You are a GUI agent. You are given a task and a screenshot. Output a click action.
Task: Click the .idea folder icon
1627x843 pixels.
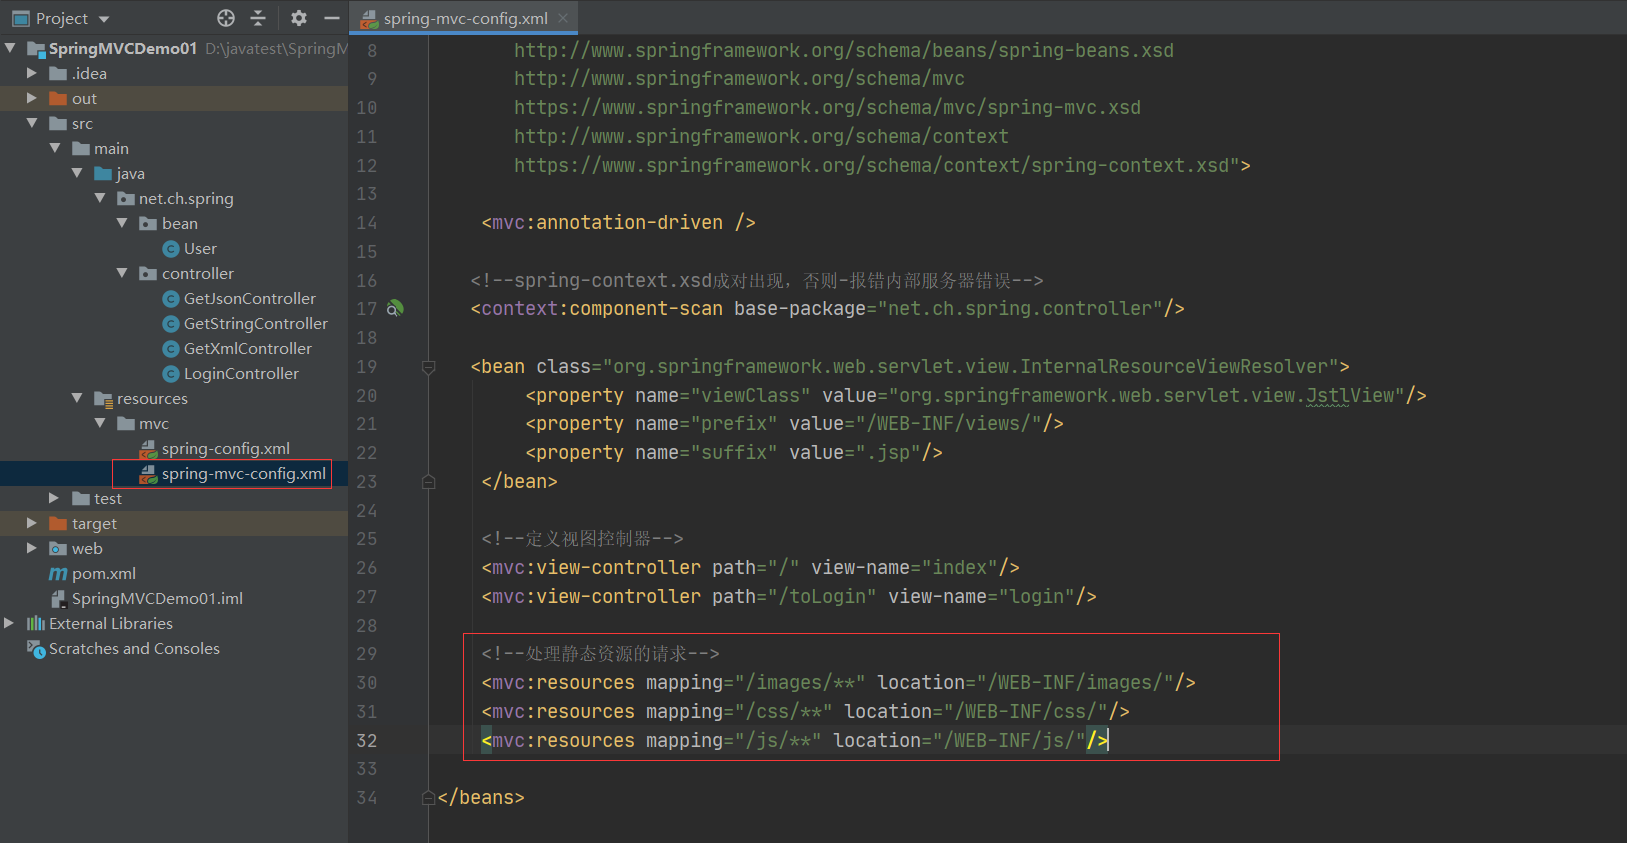58,74
